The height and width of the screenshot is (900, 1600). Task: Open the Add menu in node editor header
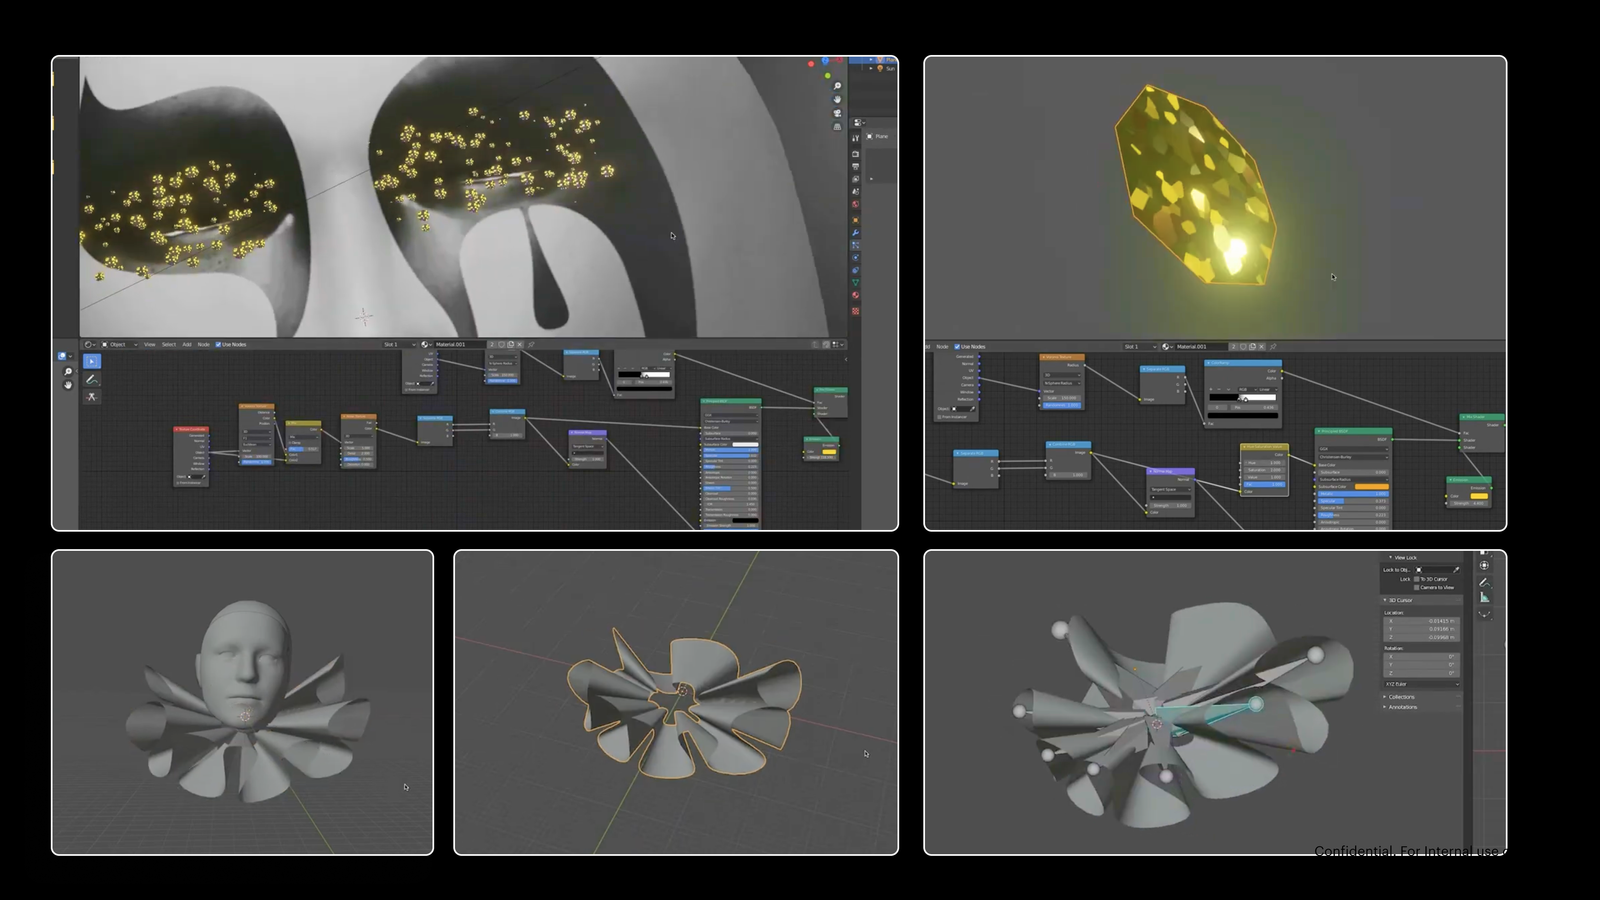coord(187,345)
